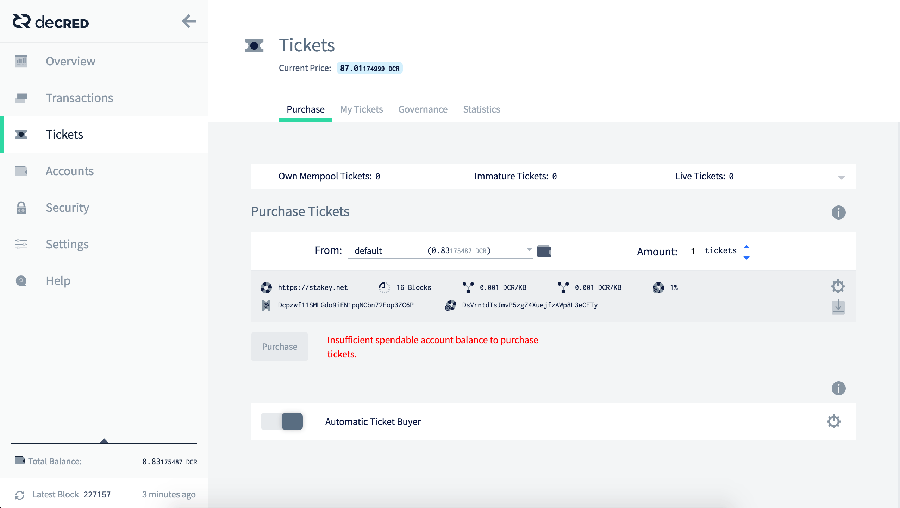Click the import download arrow icon

(838, 307)
